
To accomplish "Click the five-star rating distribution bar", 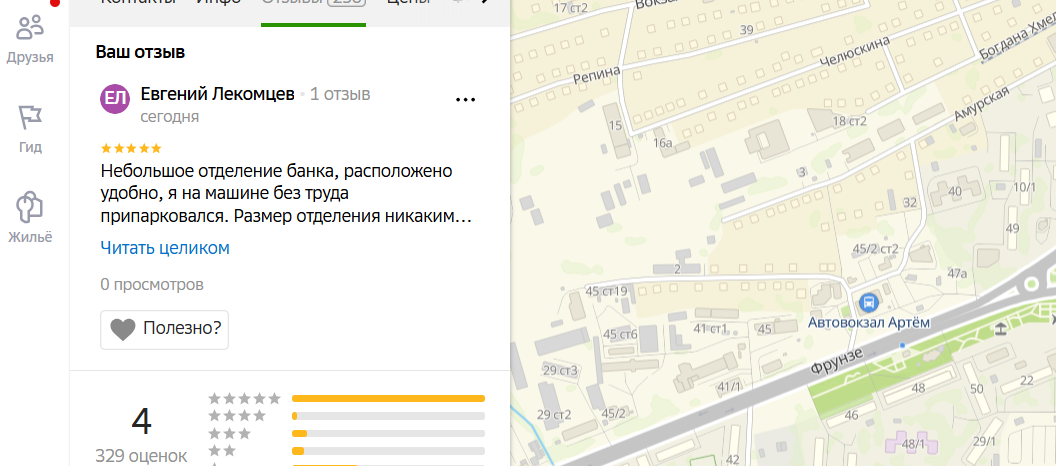I will (388, 399).
